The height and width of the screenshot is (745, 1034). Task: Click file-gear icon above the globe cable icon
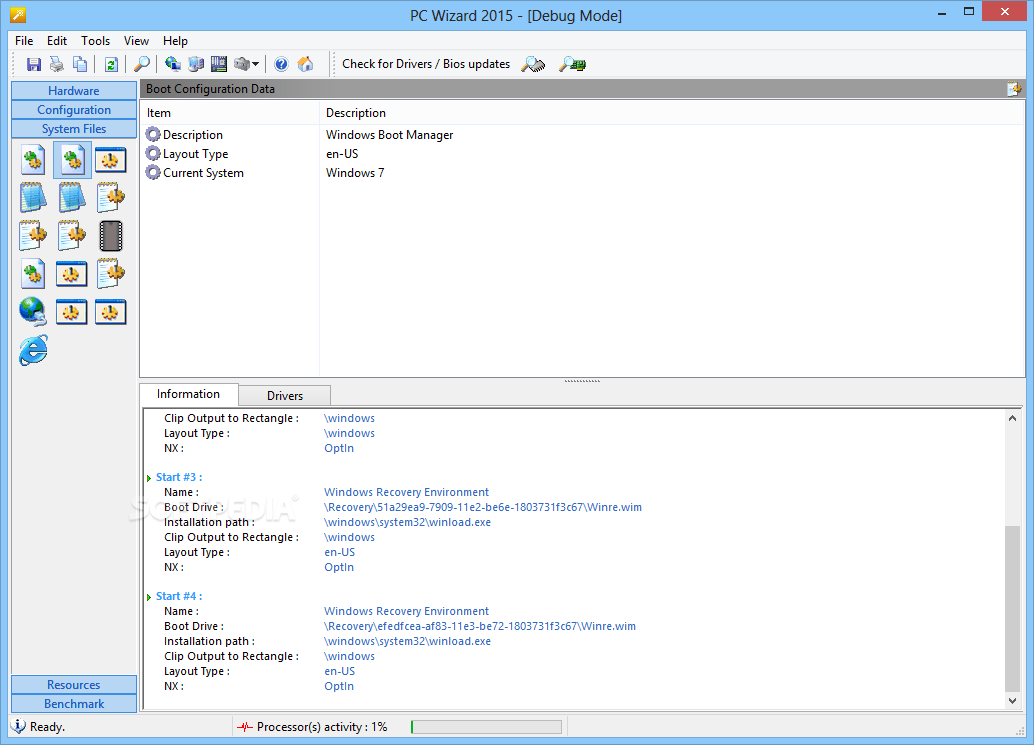[x=33, y=274]
